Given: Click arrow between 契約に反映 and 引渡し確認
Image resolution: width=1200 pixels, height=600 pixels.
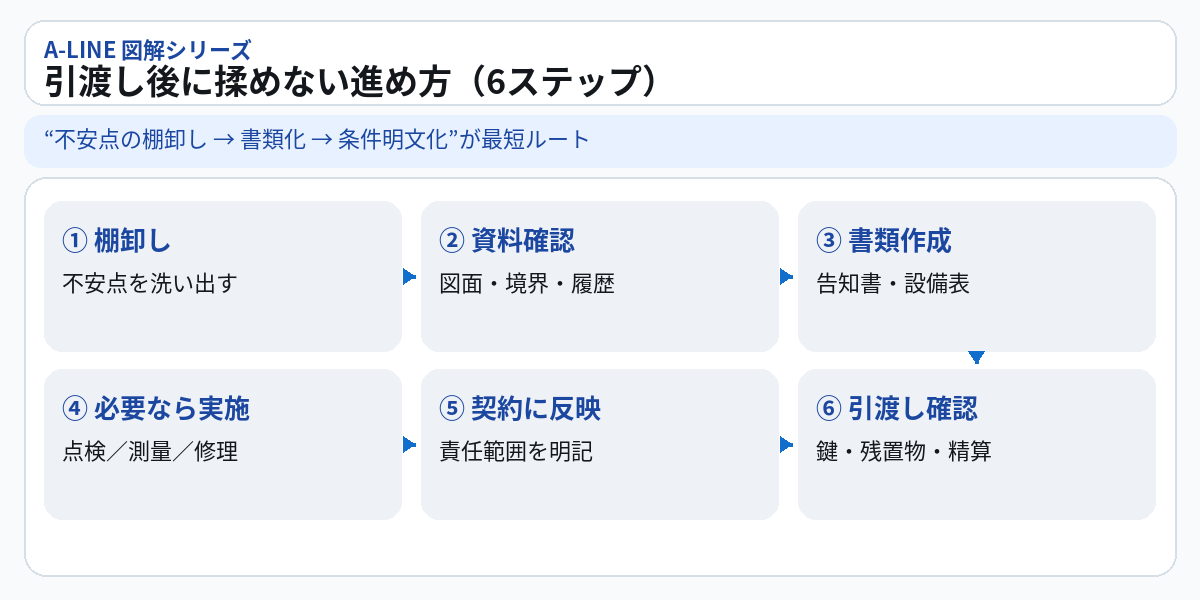Looking at the screenshot, I should coord(786,445).
